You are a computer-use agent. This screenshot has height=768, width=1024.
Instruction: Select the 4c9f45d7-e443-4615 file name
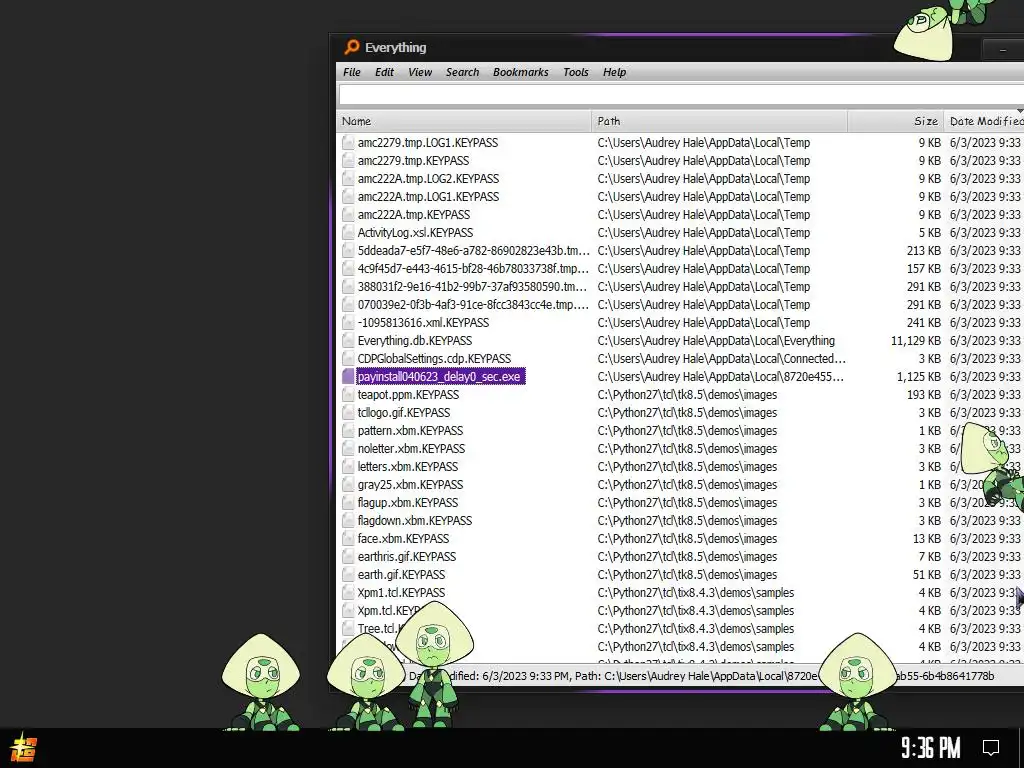click(x=473, y=268)
